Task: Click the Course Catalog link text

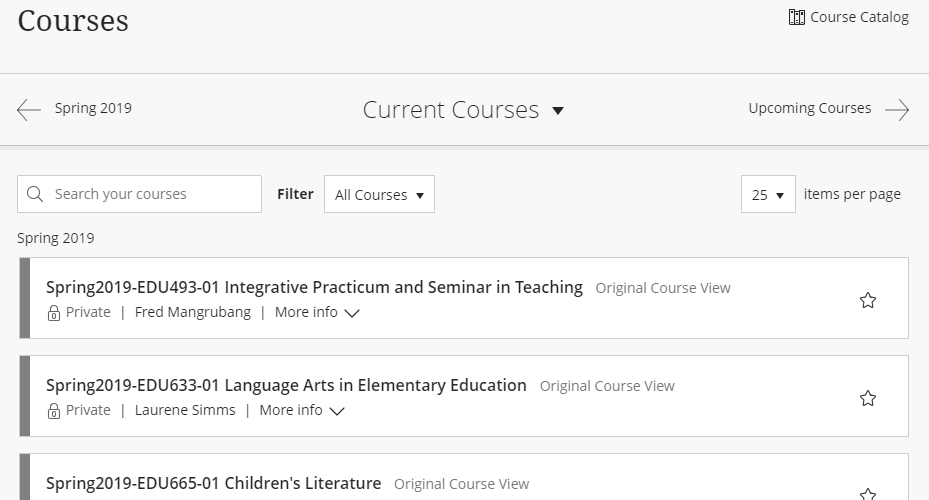Action: [859, 17]
